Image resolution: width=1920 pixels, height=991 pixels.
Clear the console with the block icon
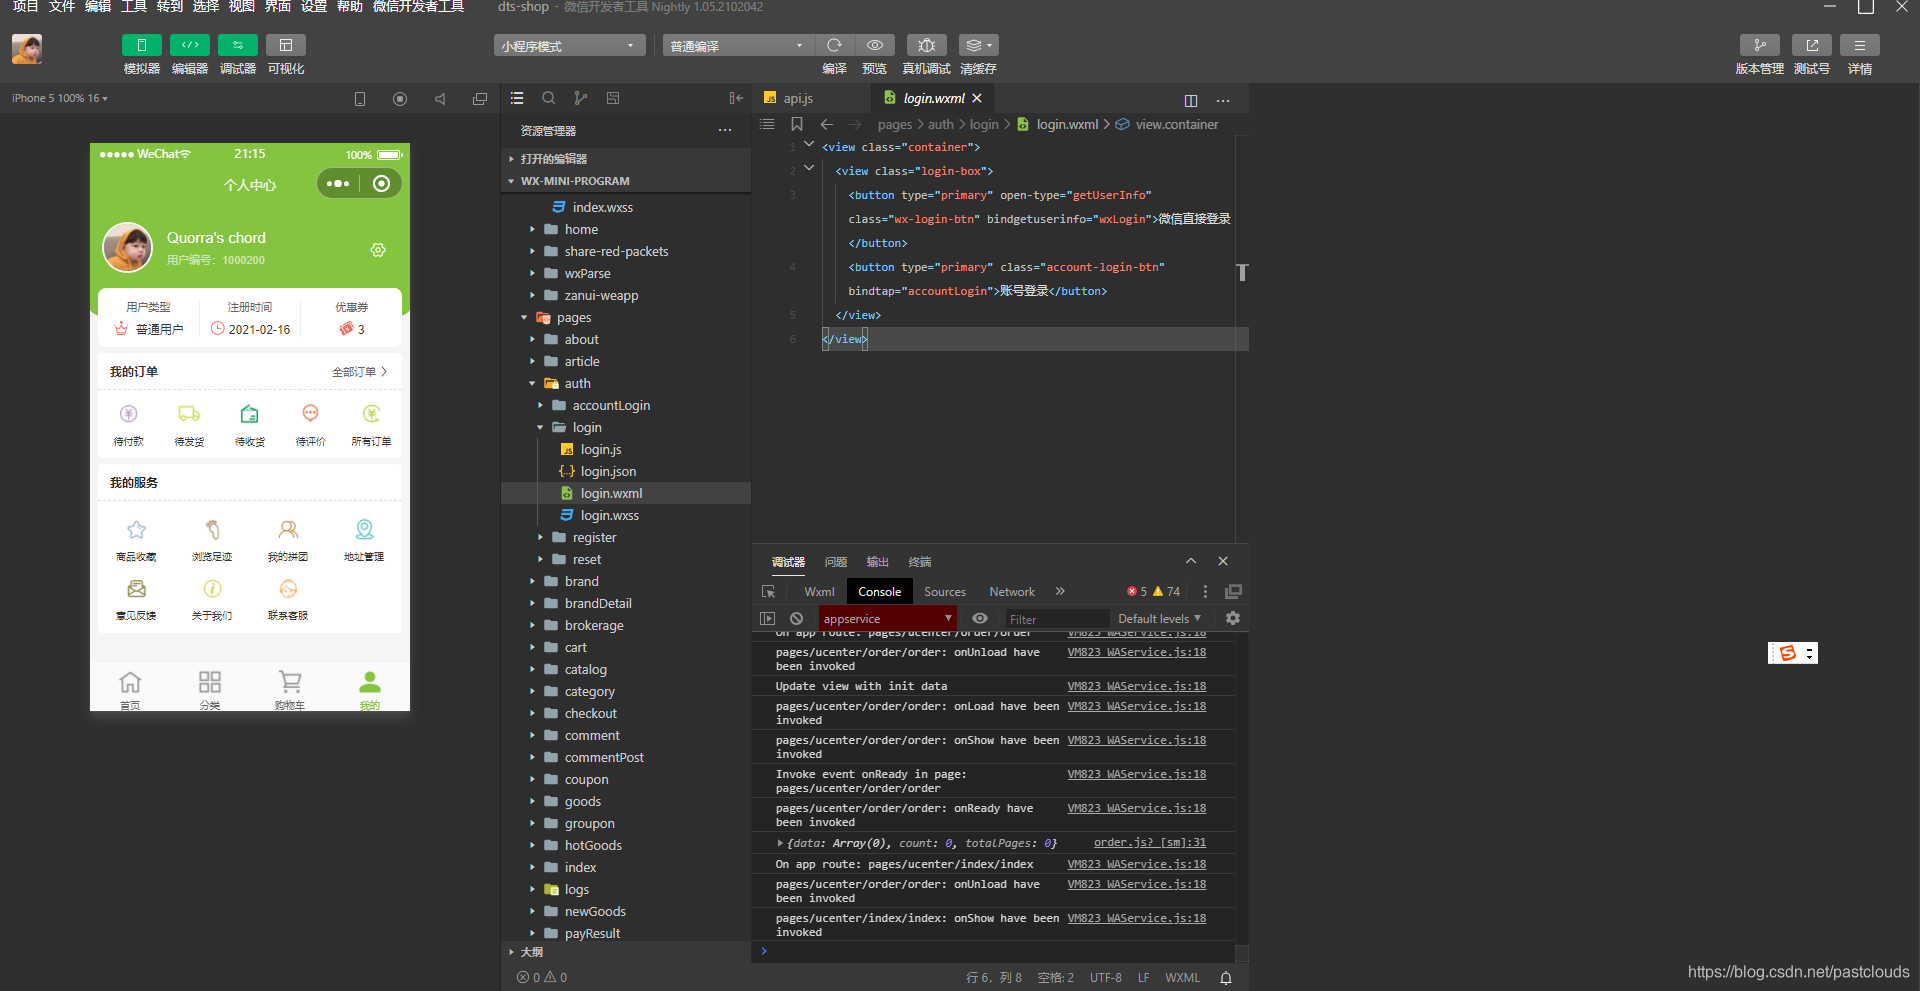(796, 619)
